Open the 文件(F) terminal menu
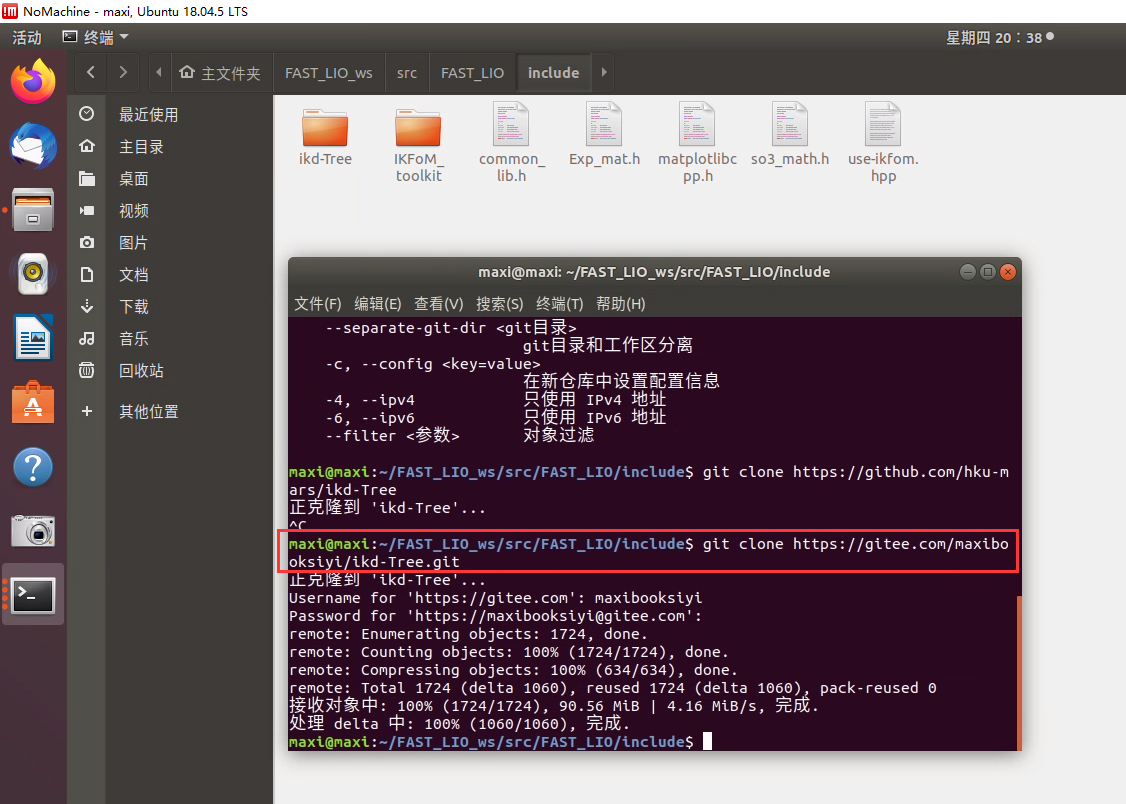Image resolution: width=1126 pixels, height=804 pixels. pyautogui.click(x=317, y=304)
